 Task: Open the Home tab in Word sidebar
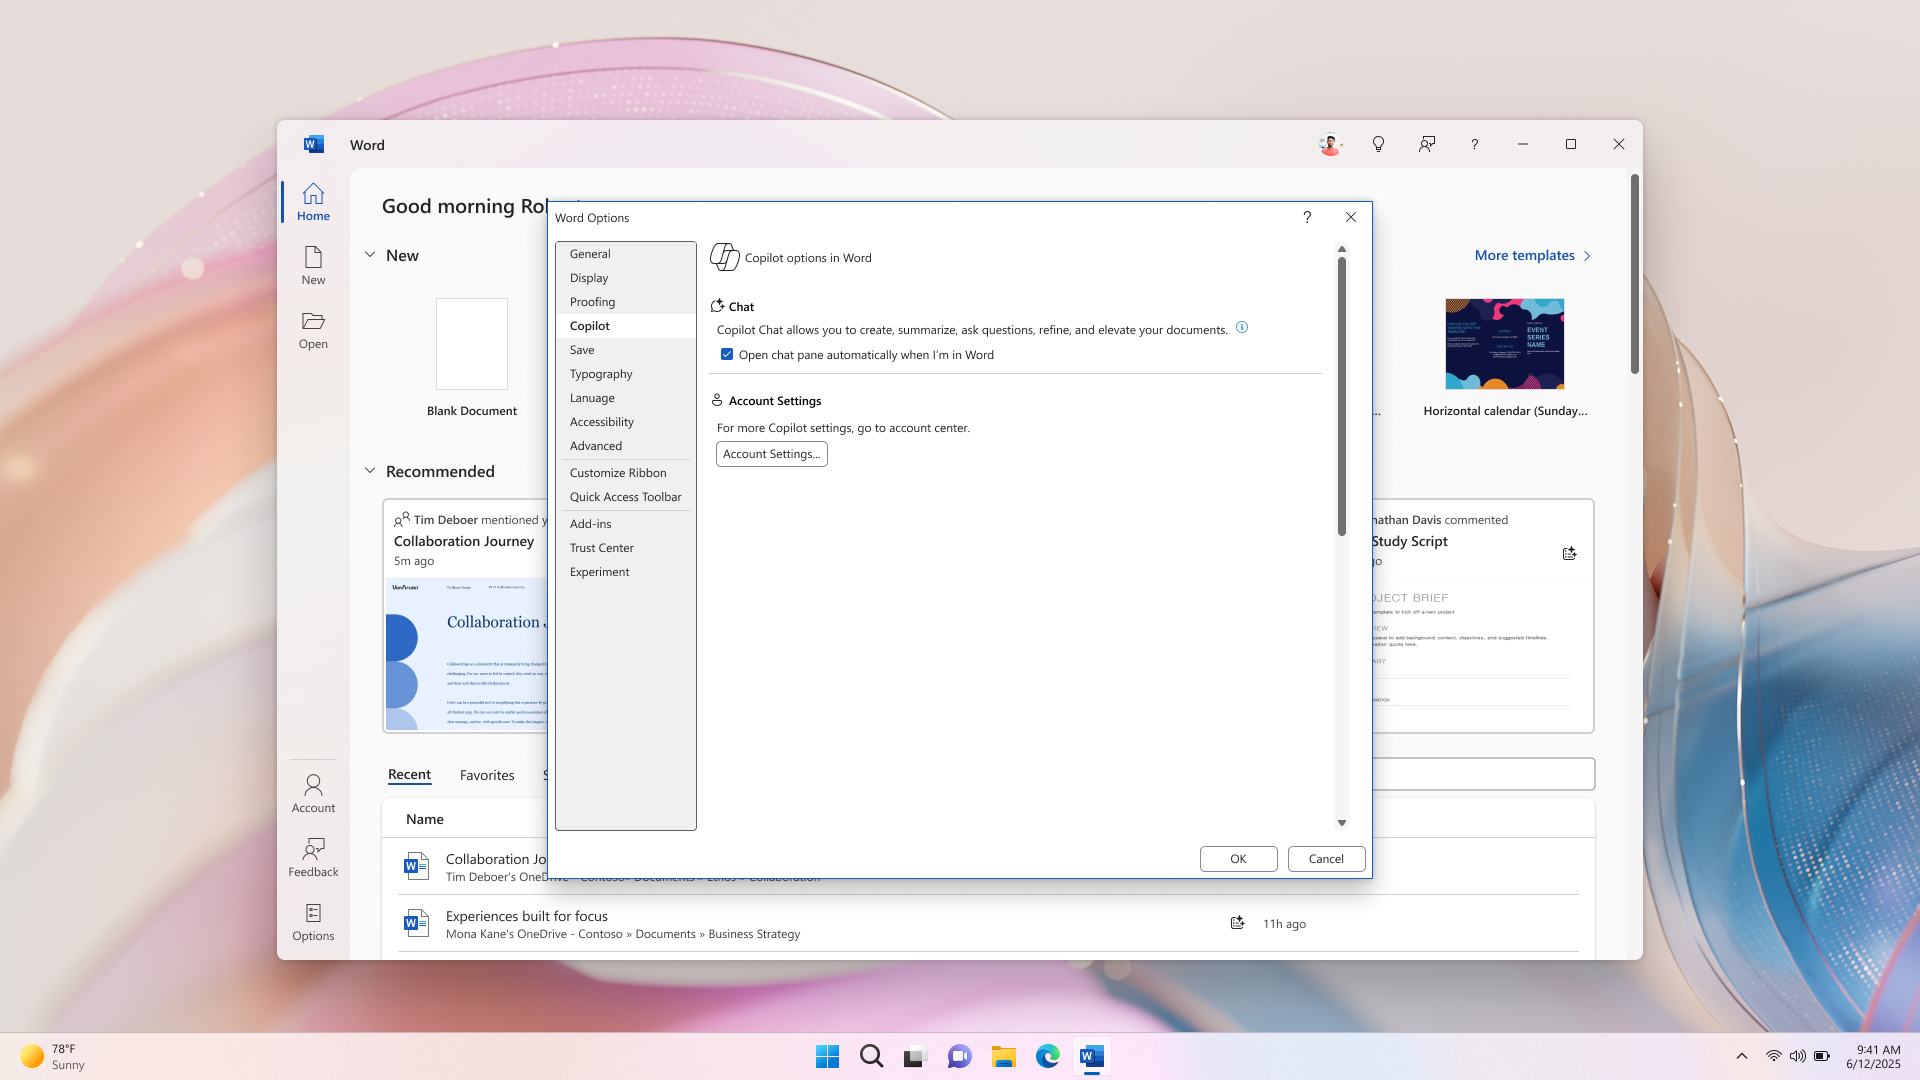pos(313,202)
